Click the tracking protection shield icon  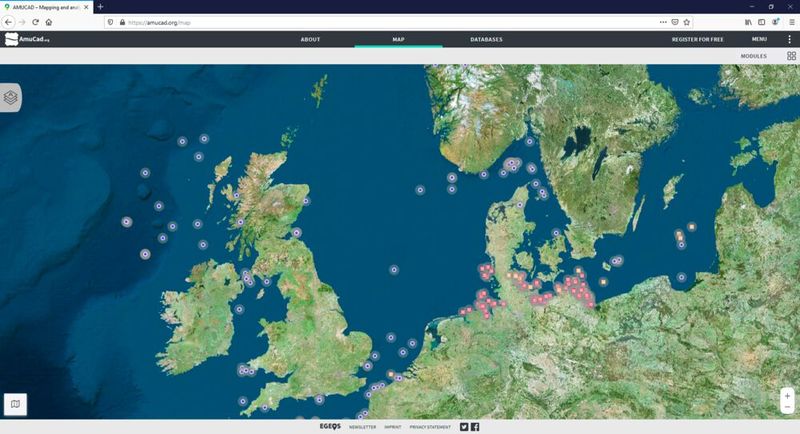click(x=110, y=22)
